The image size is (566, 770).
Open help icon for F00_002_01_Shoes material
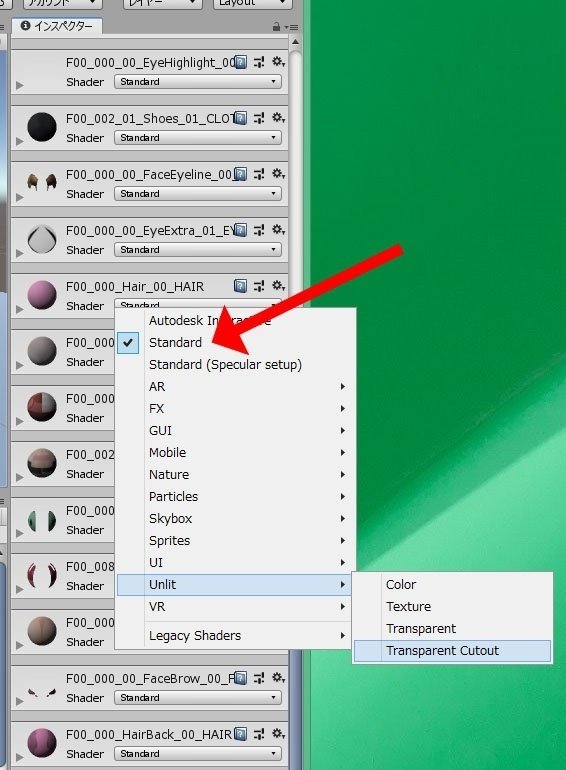point(241,118)
